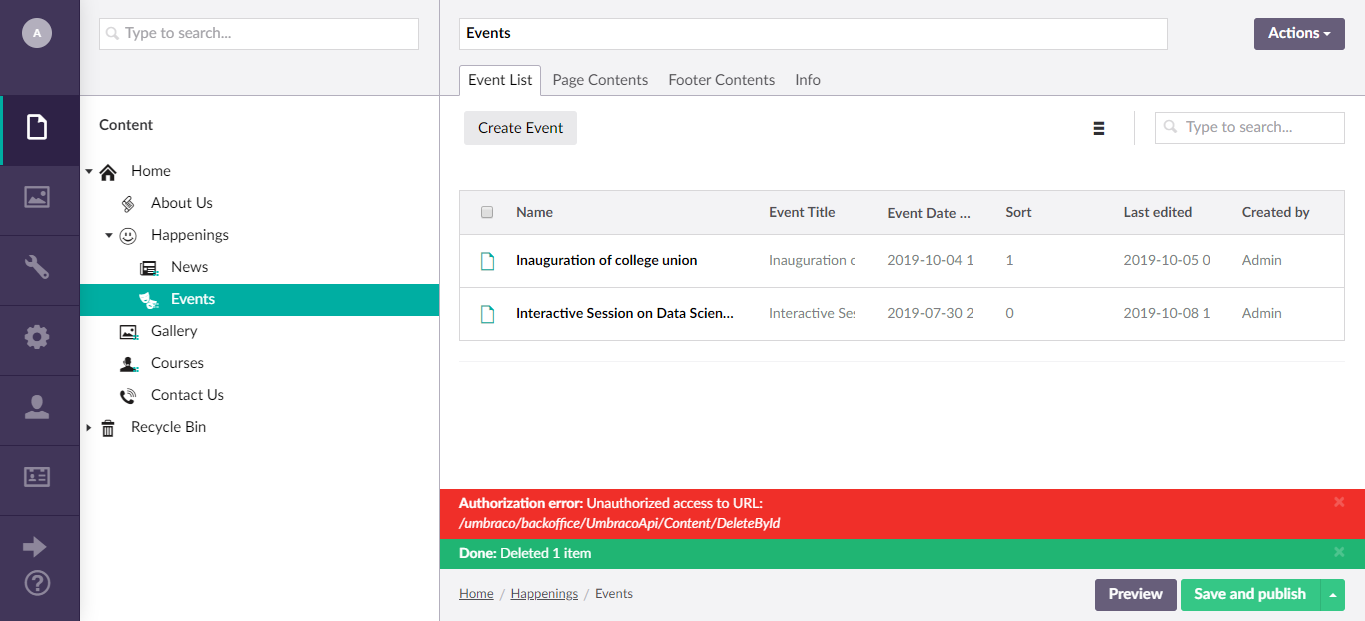Open Inauguration of college union event
1365x621 pixels.
[x=606, y=260]
